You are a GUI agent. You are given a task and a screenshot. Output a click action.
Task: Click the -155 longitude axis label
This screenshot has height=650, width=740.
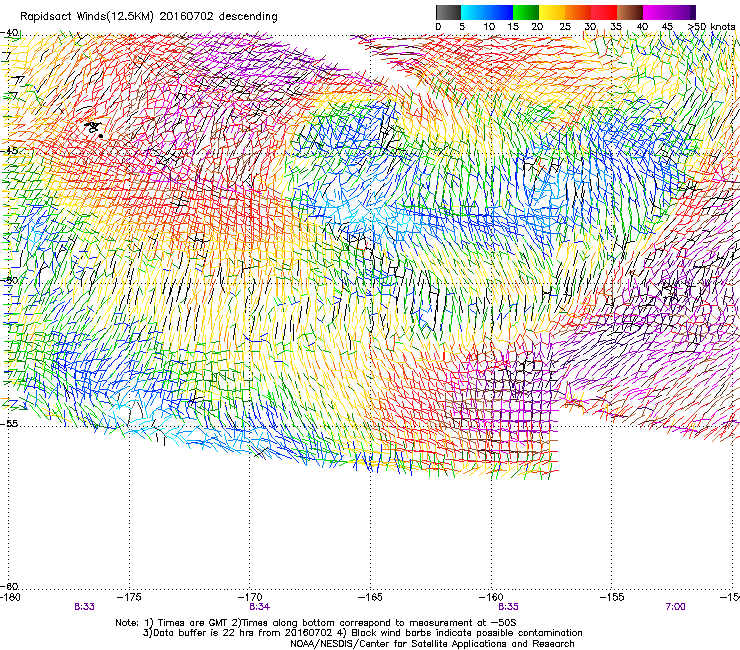click(x=612, y=597)
